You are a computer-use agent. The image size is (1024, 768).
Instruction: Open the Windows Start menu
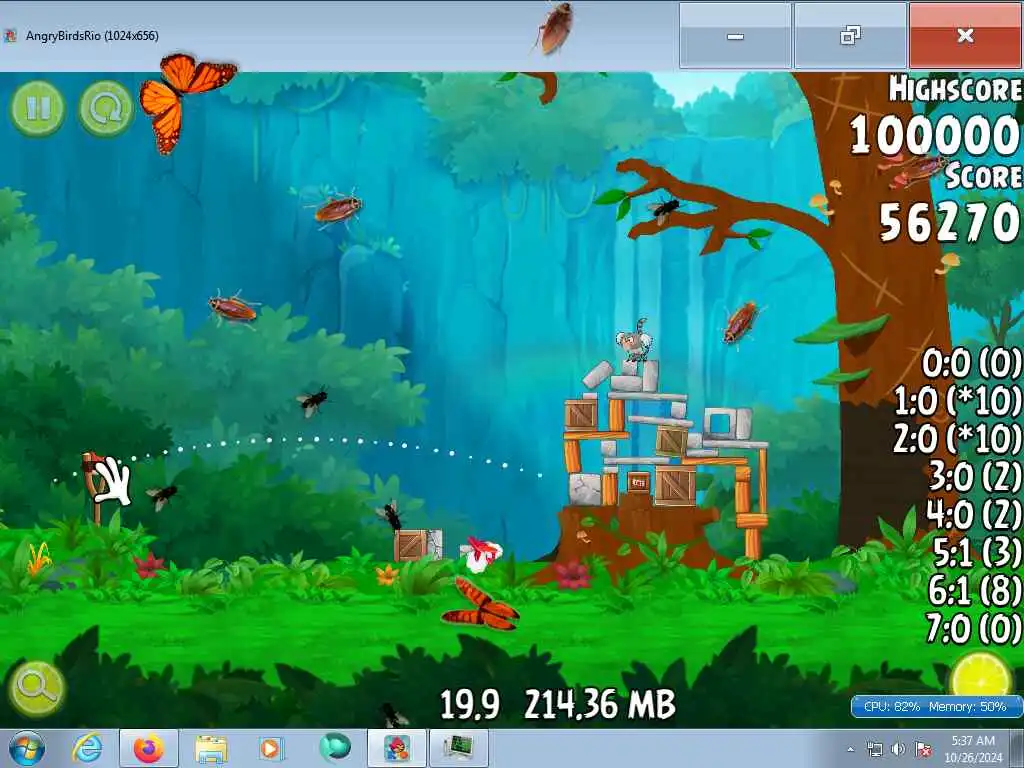point(27,748)
